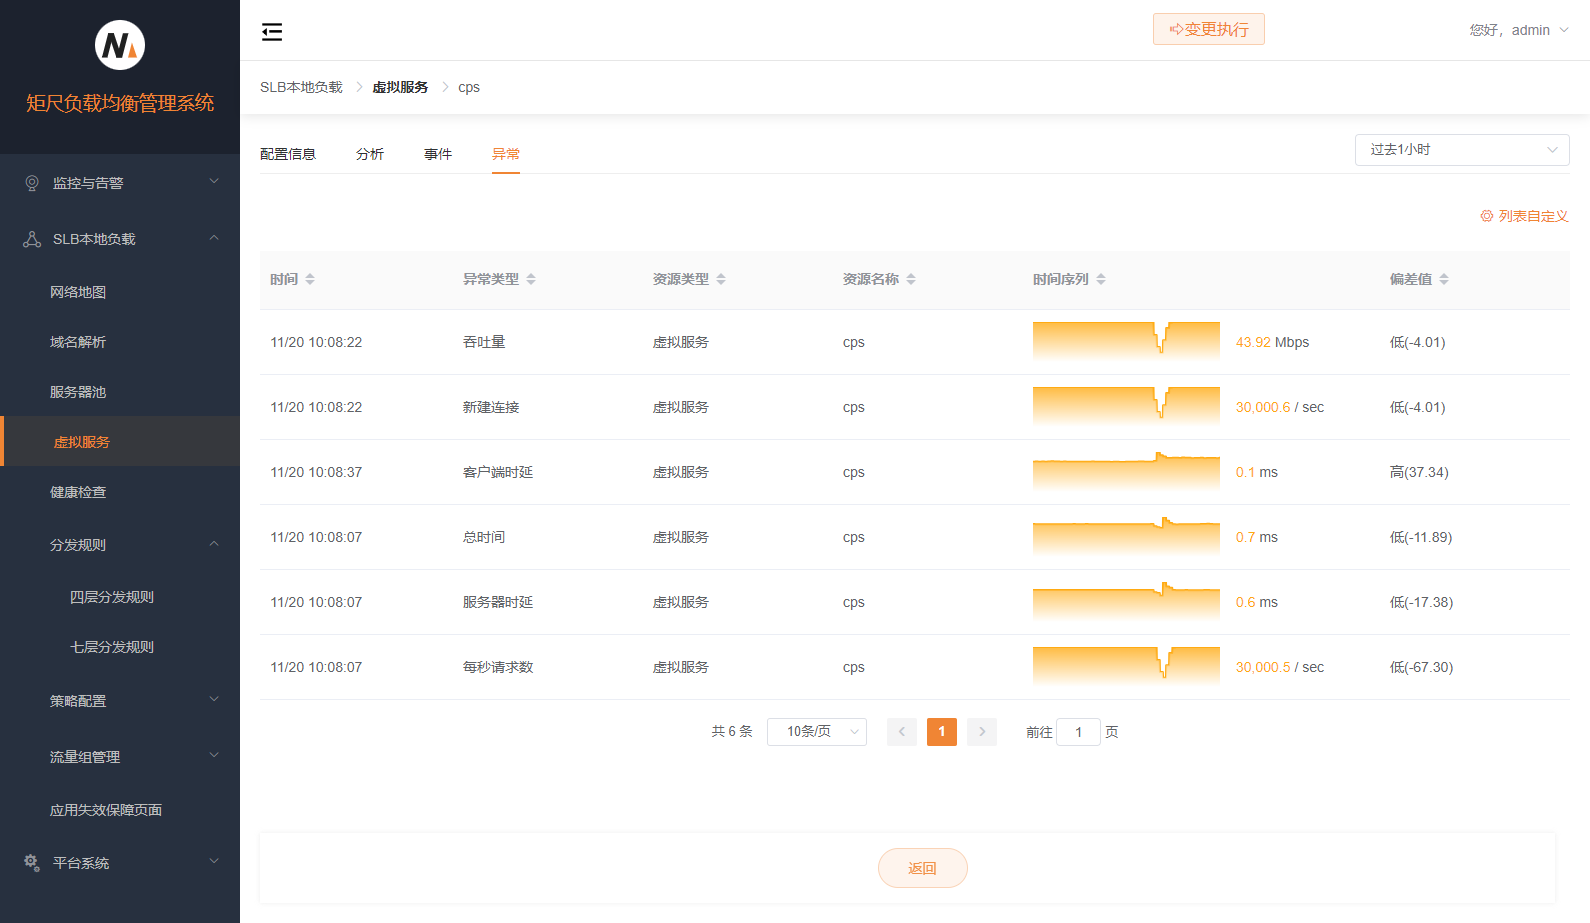
Task: Click the 变更执行 button
Action: tap(1208, 29)
